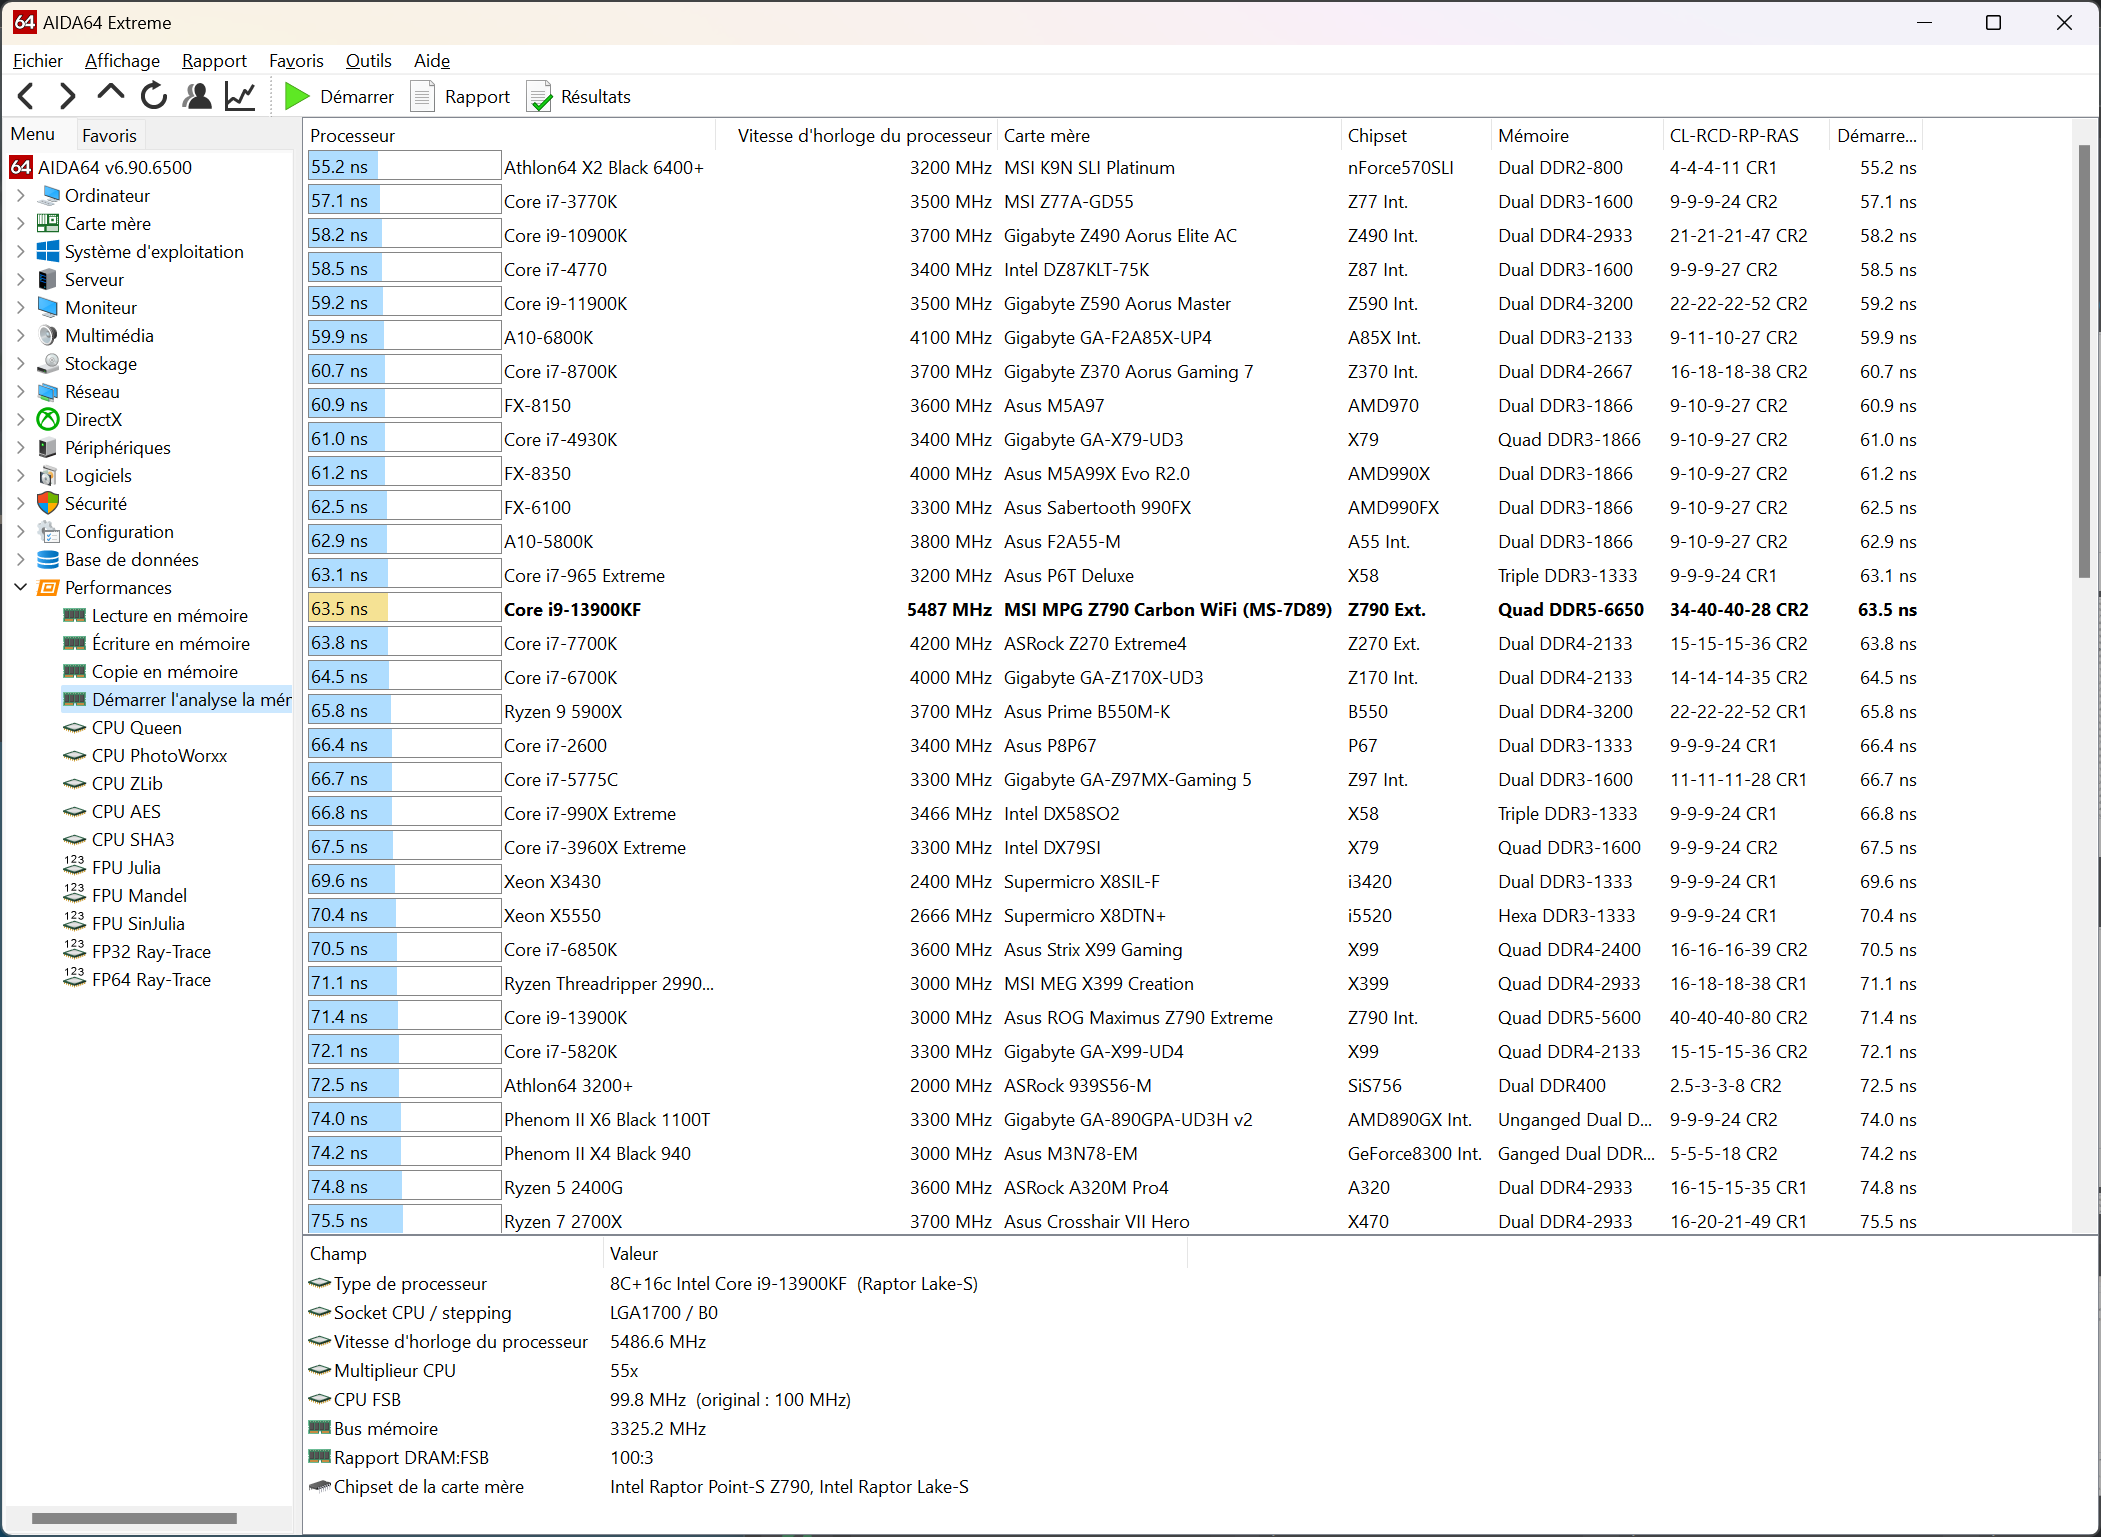
Task: Click the Back navigation arrow
Action: 27,97
